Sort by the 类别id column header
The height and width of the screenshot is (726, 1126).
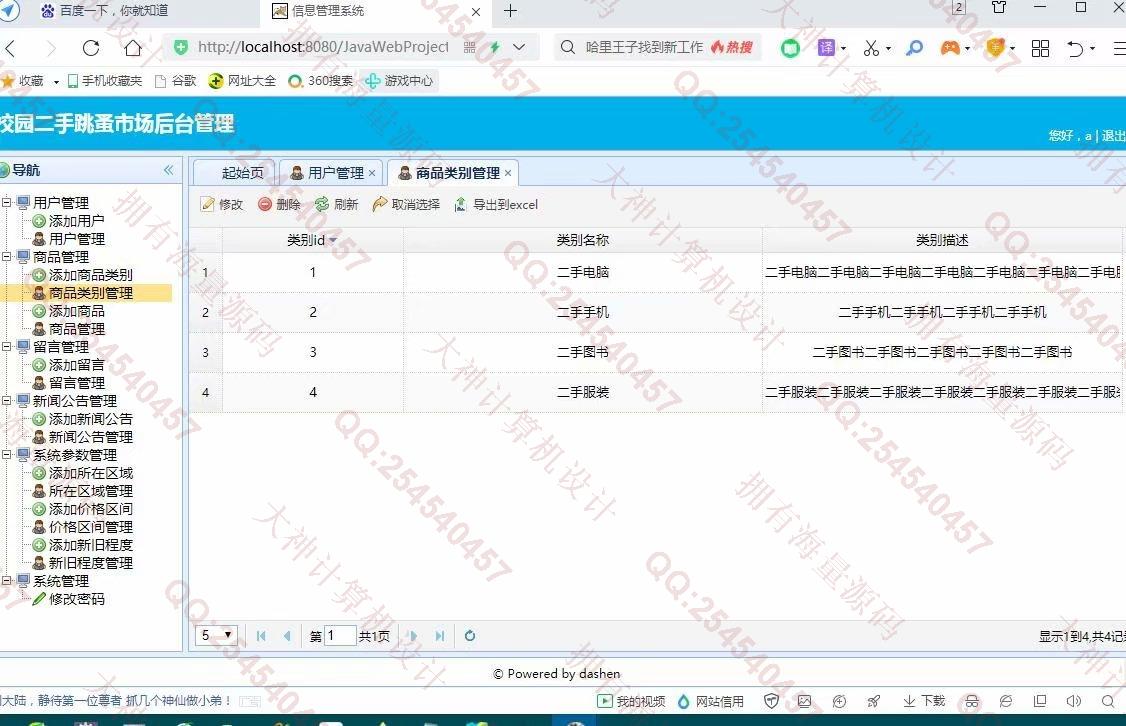point(312,240)
